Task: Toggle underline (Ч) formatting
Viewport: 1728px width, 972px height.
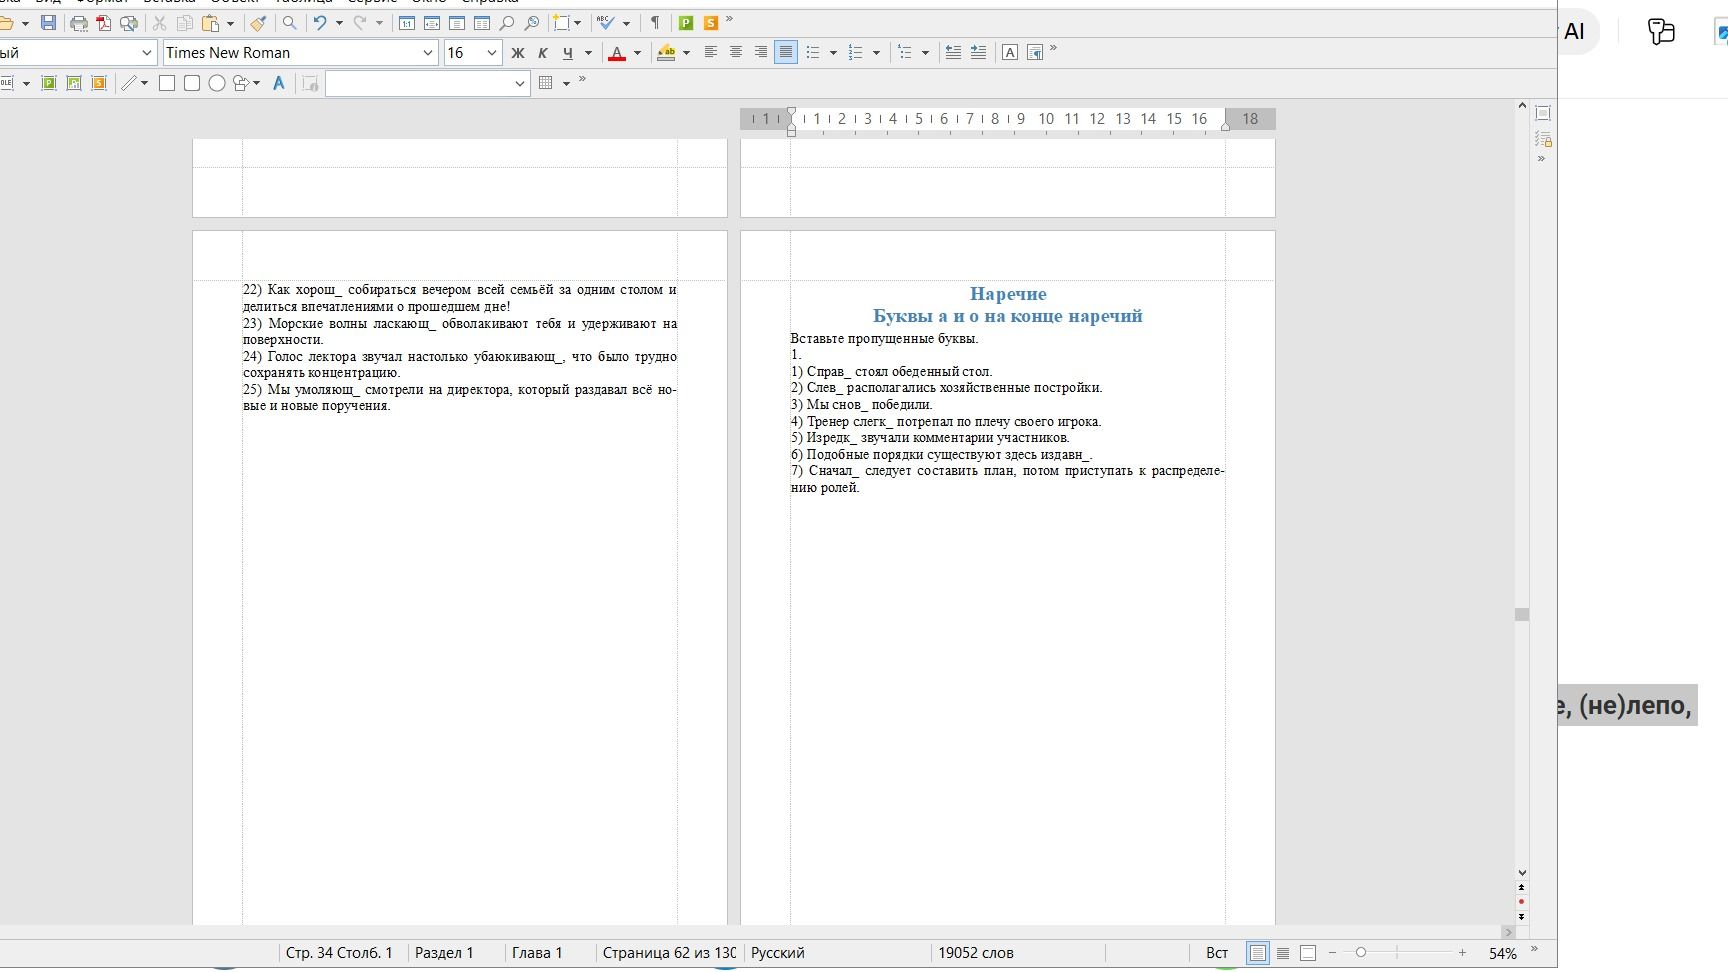Action: 568,53
